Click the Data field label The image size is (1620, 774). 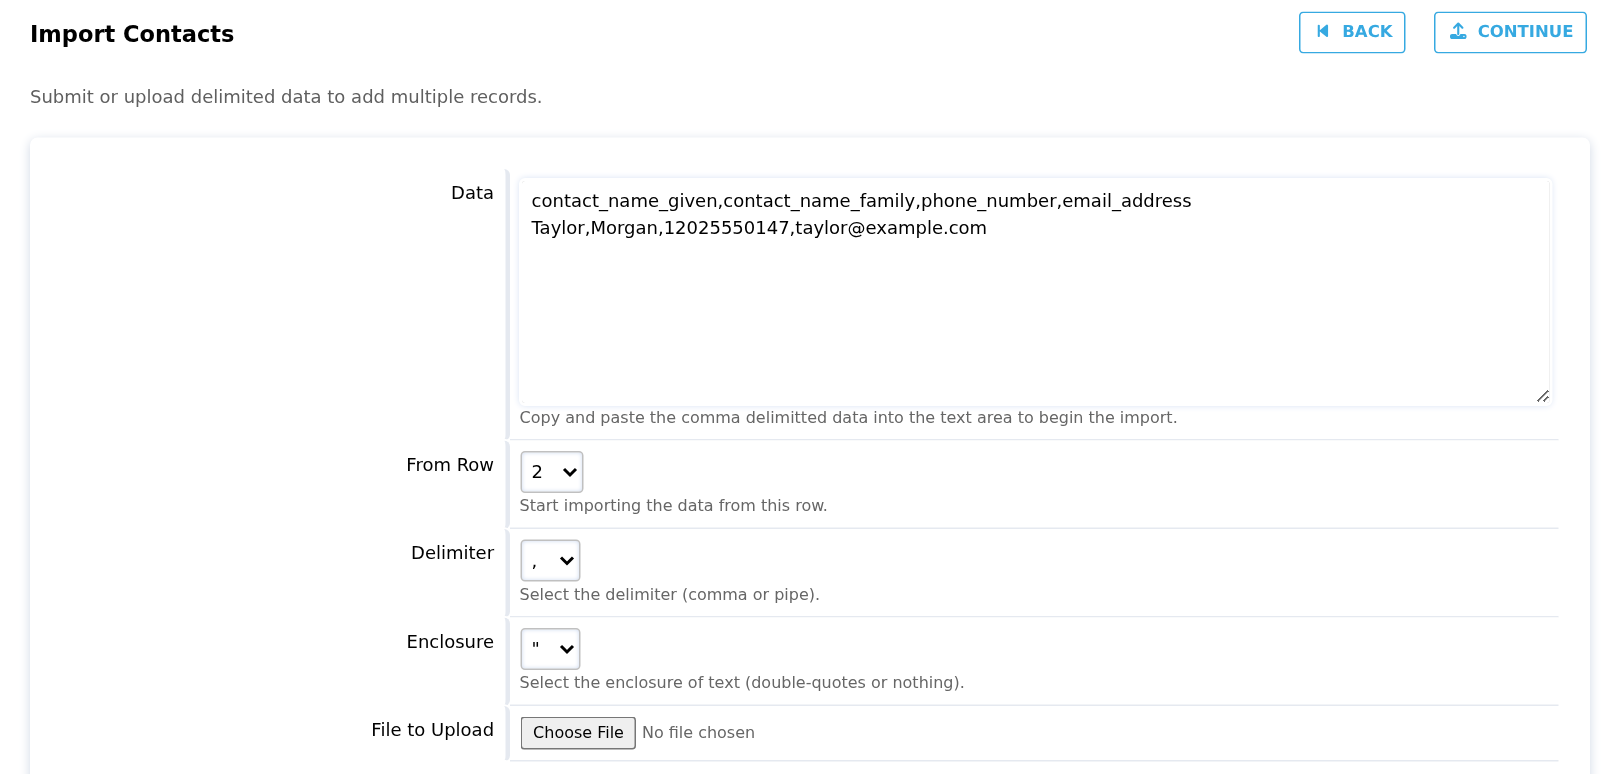pos(472,193)
